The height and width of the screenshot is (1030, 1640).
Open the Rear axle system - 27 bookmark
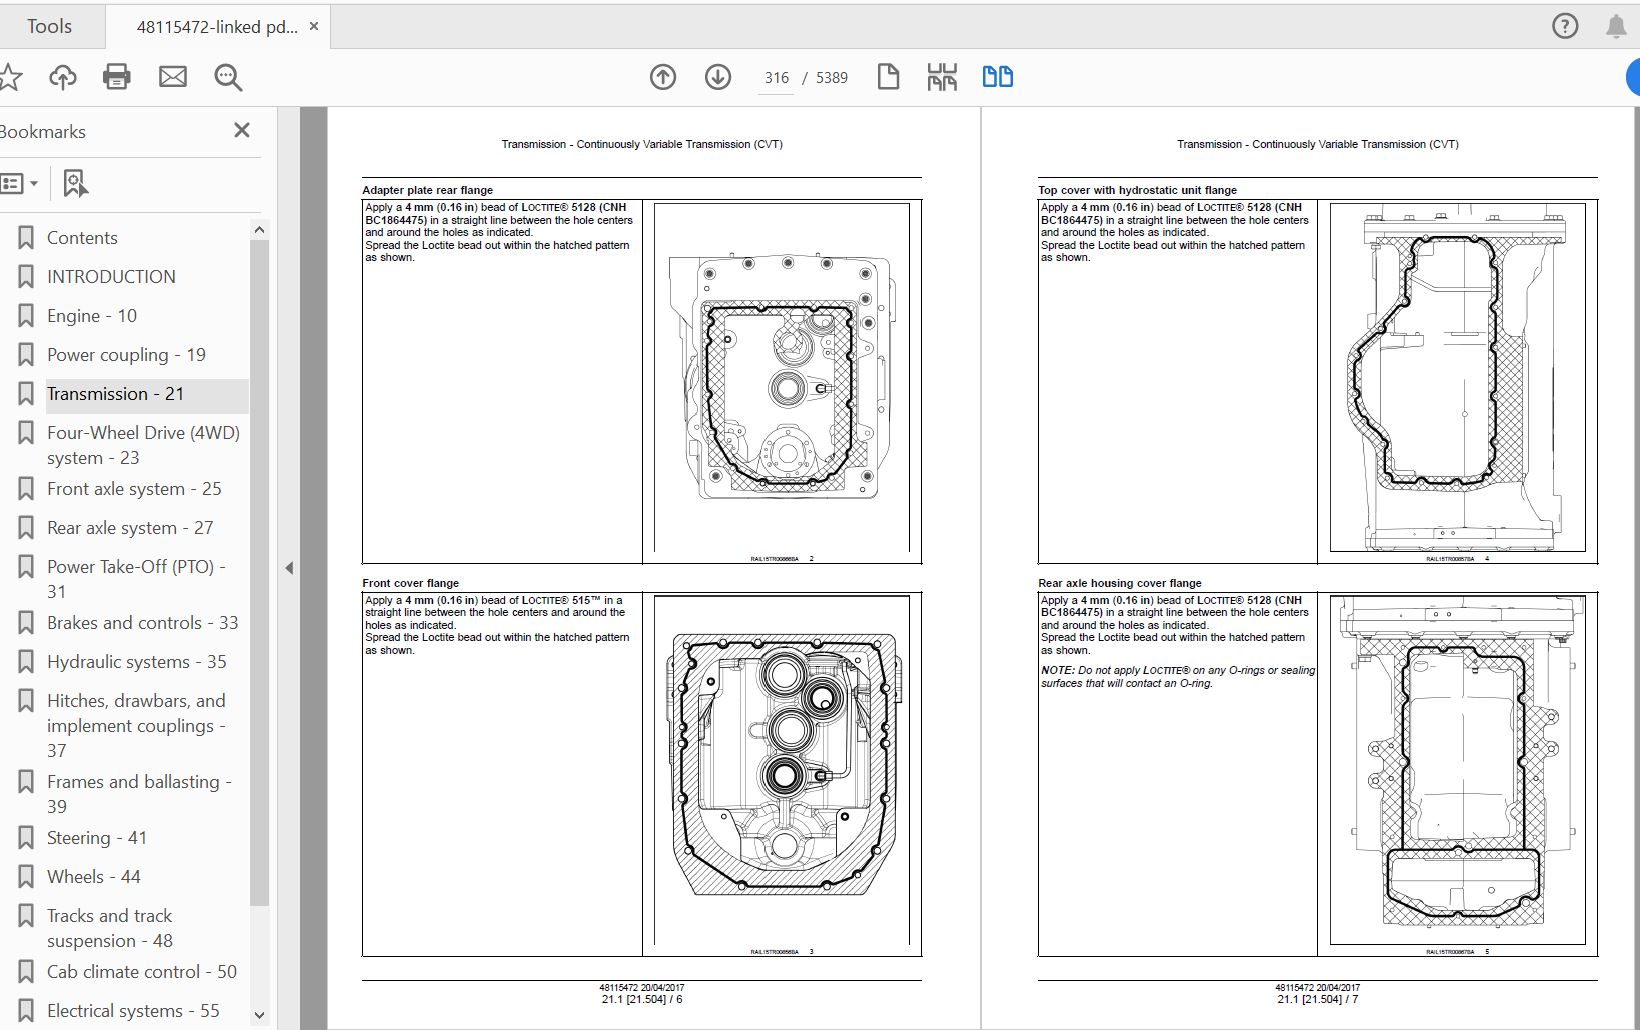(130, 528)
